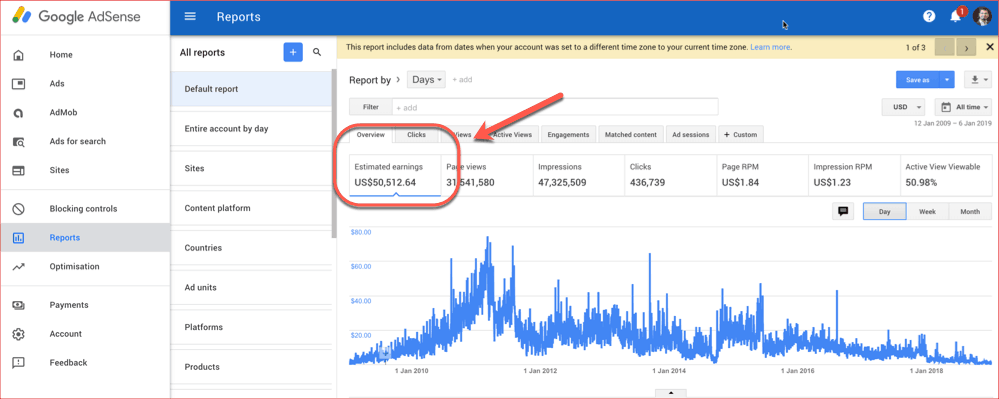Open the Default report
This screenshot has width=999, height=399.
coord(251,89)
